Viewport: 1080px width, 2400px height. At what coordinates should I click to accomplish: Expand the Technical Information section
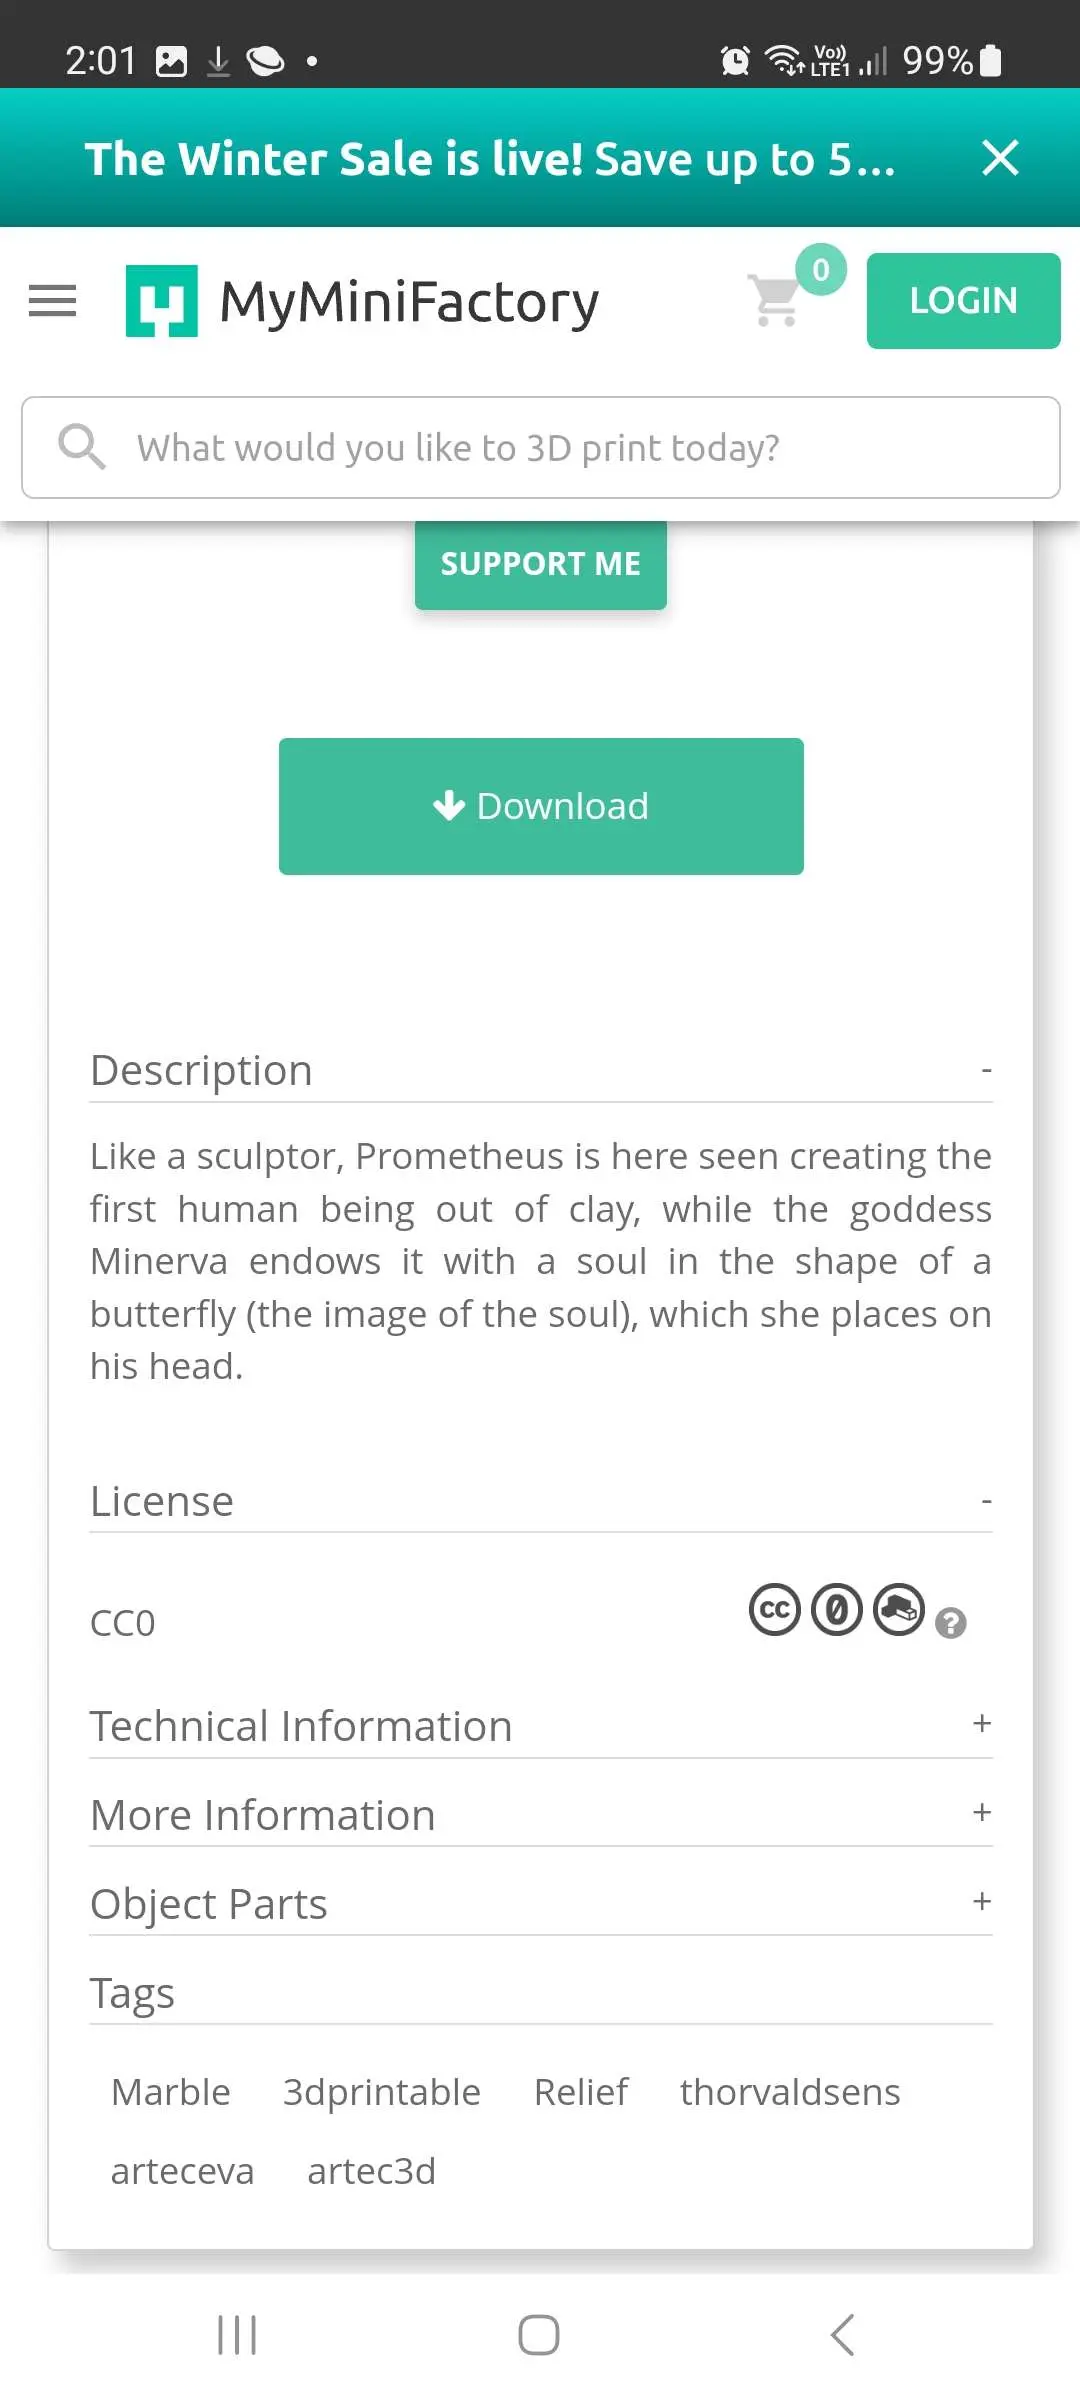tap(982, 1724)
